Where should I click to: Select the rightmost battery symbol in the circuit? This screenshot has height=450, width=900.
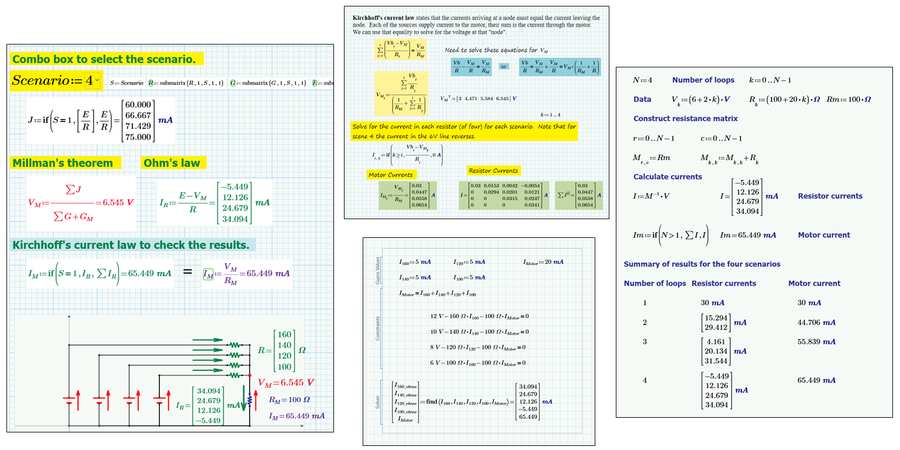[158, 401]
